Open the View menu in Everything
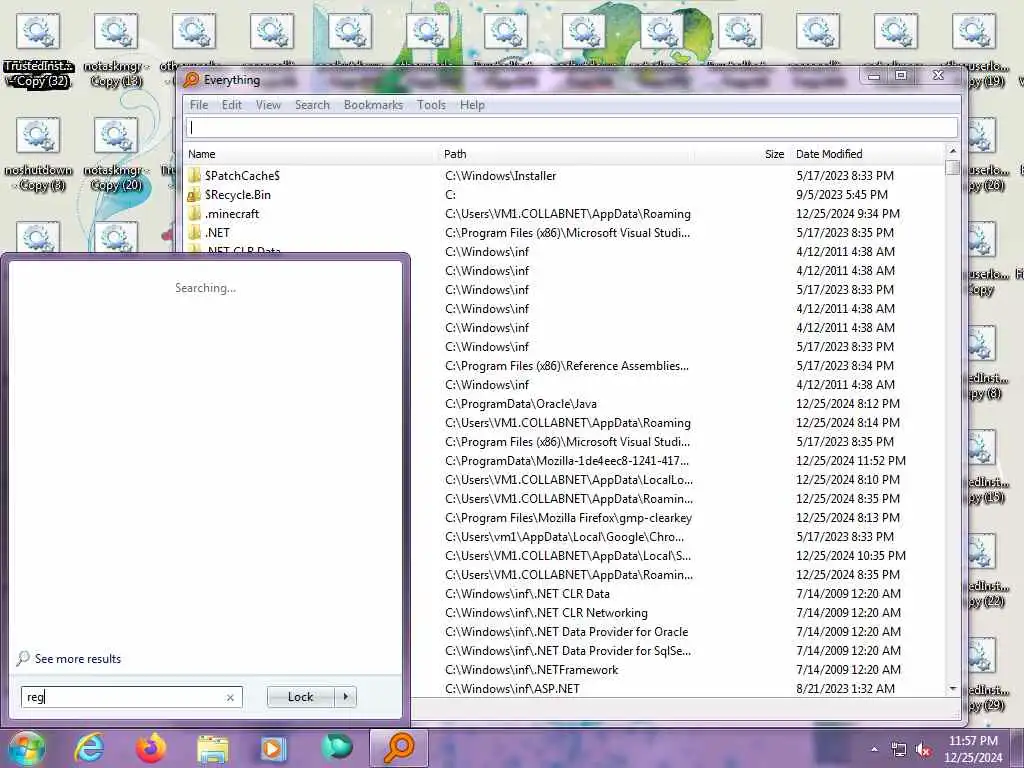This screenshot has height=768, width=1024. coord(268,105)
